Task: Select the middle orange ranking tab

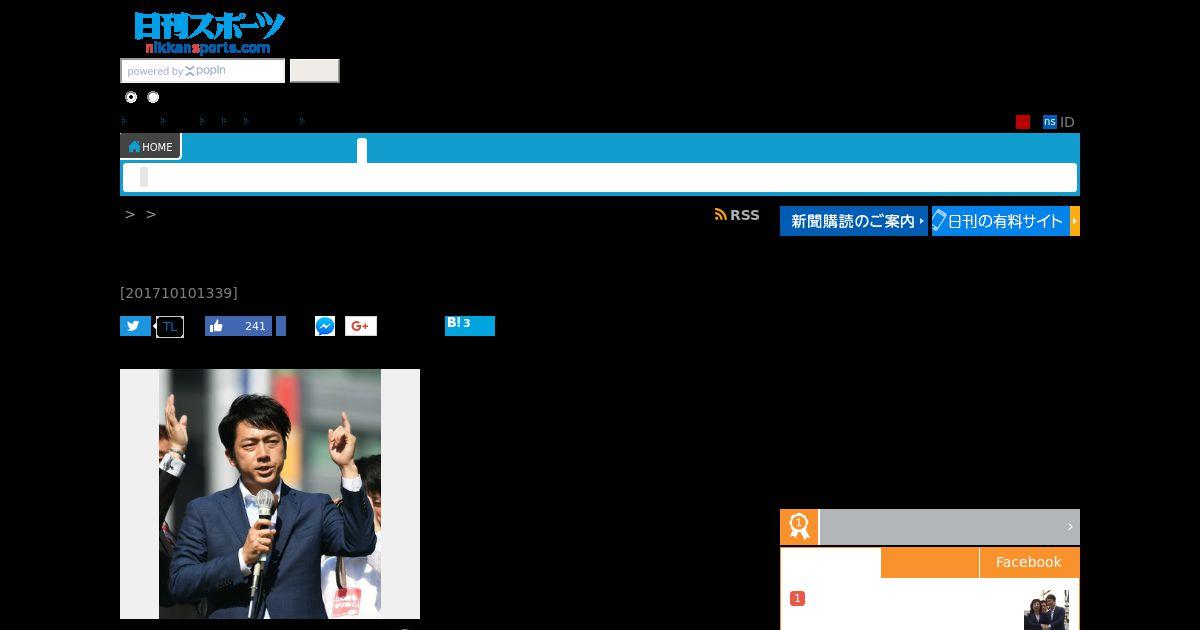Action: 930,562
